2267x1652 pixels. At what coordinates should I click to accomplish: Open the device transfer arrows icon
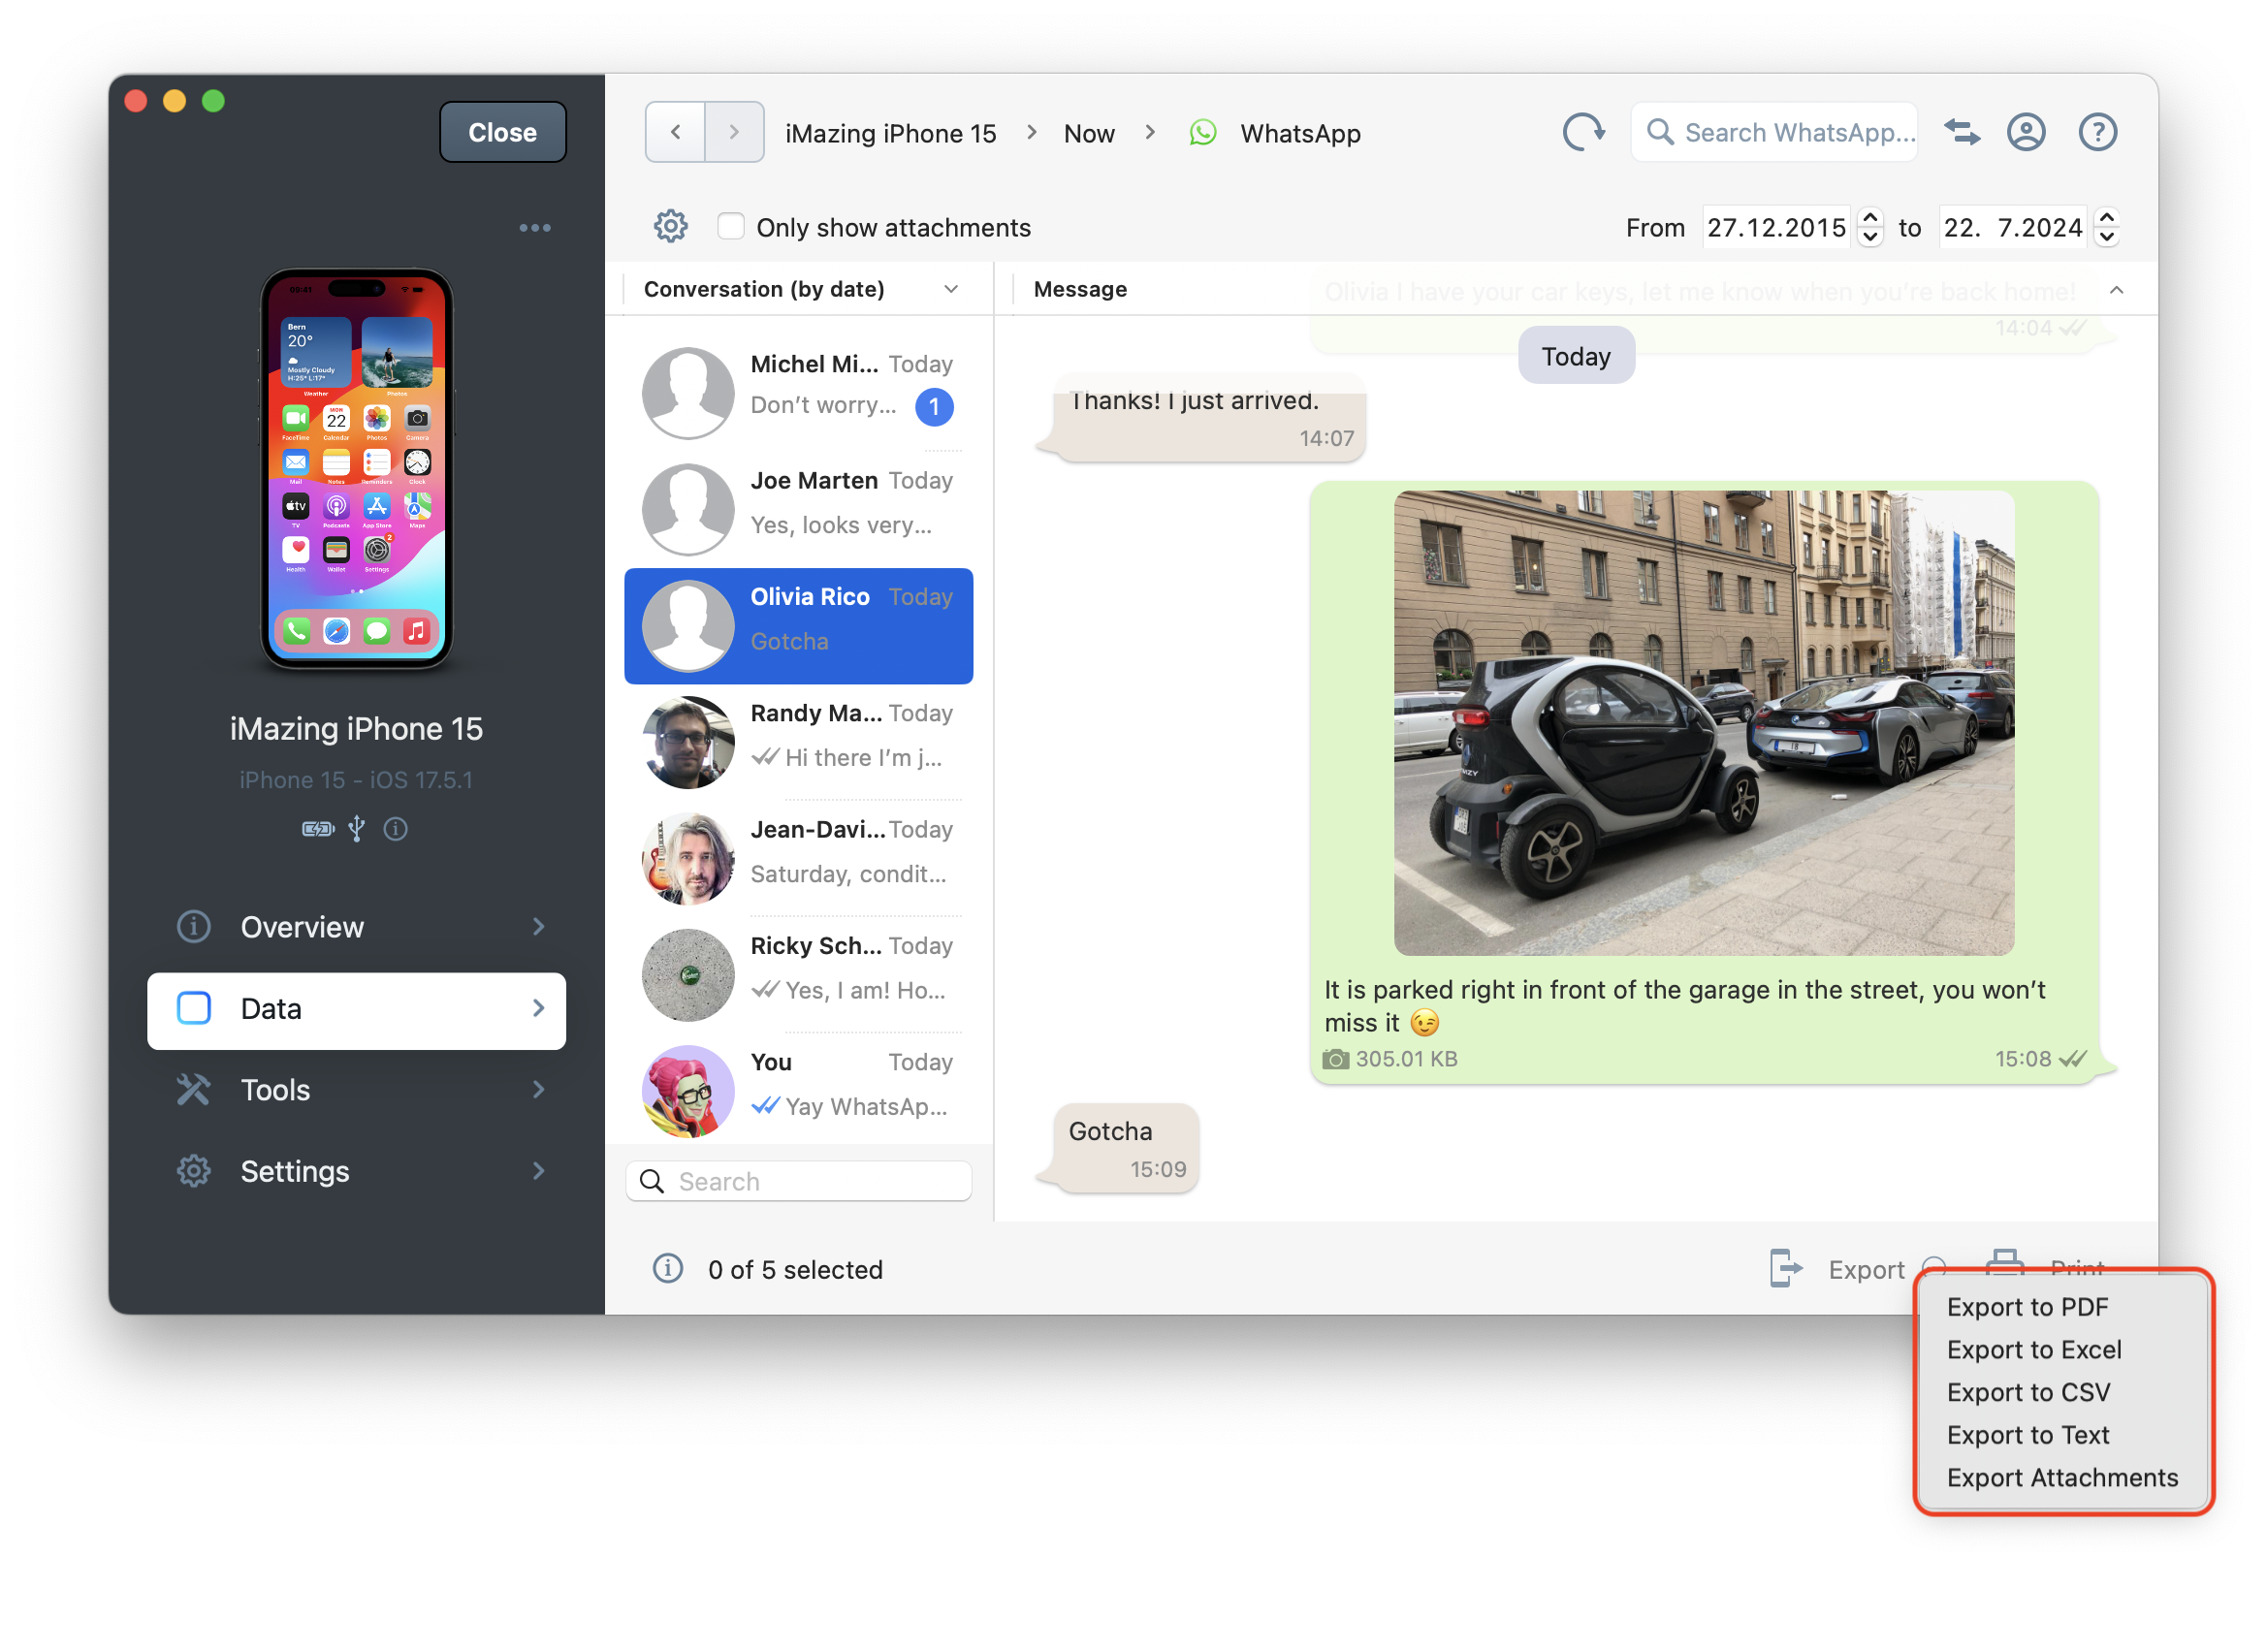[1960, 132]
